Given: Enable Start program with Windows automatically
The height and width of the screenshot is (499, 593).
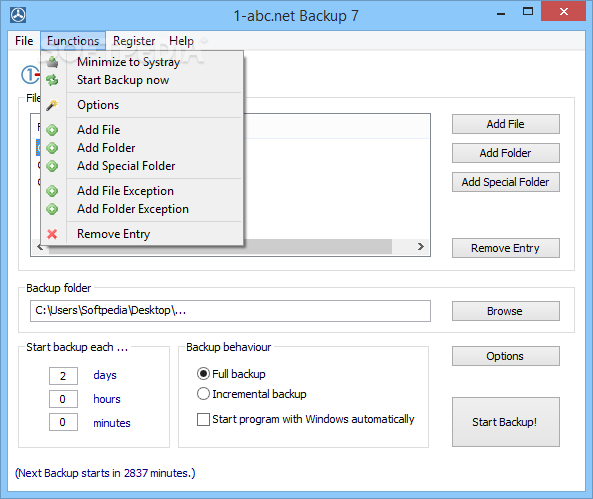Looking at the screenshot, I should click(203, 419).
